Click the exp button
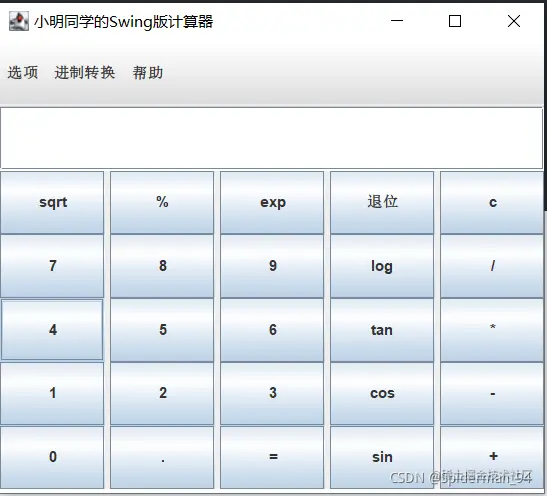This screenshot has height=496, width=547. pyautogui.click(x=272, y=202)
